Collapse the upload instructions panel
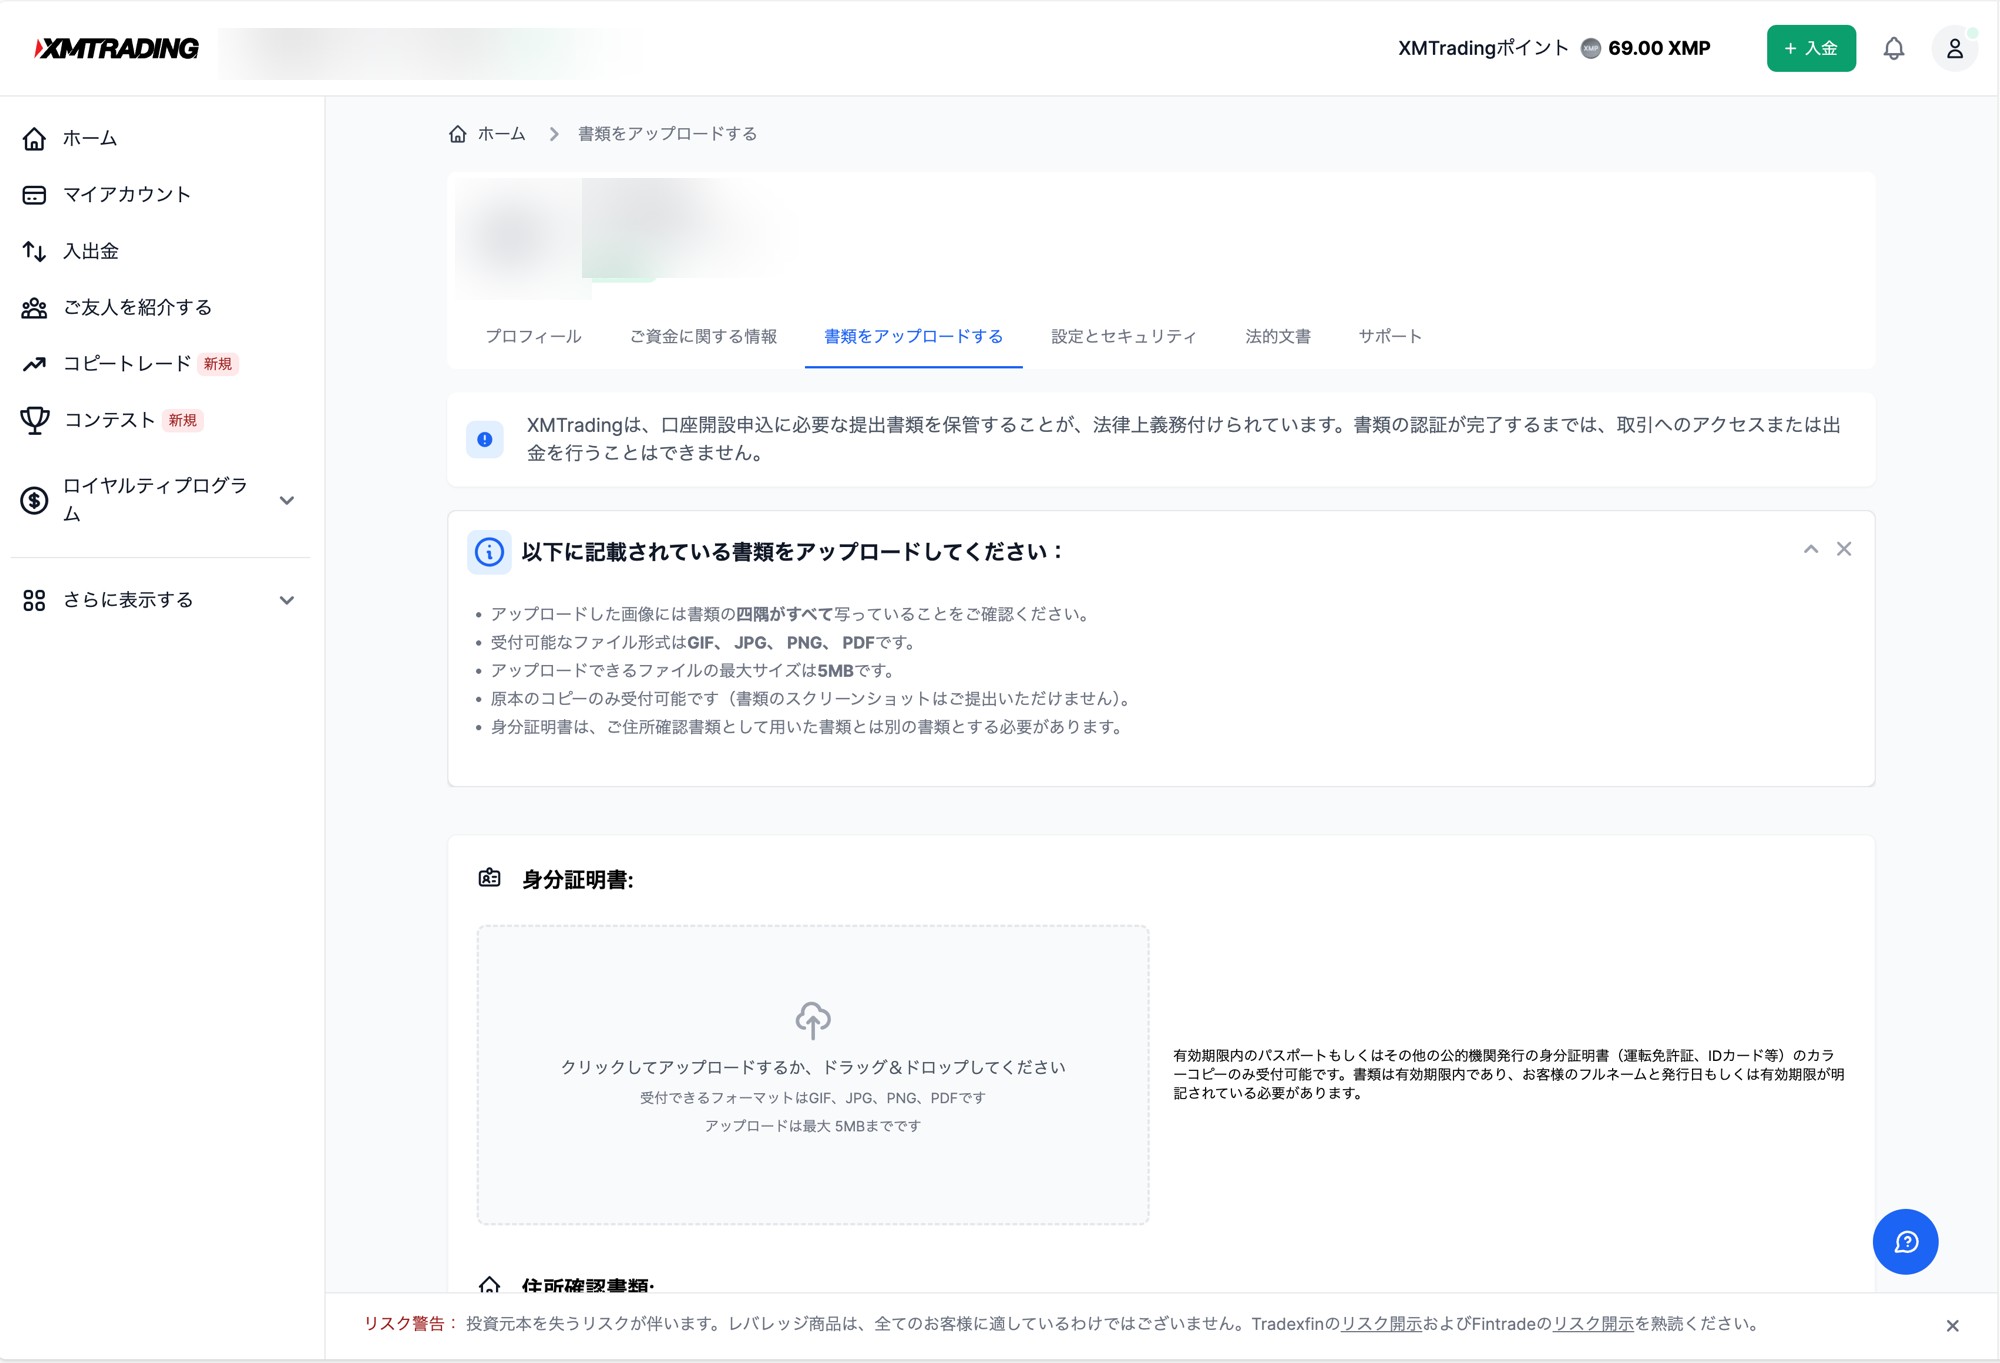The height and width of the screenshot is (1363, 2000). 1810,549
